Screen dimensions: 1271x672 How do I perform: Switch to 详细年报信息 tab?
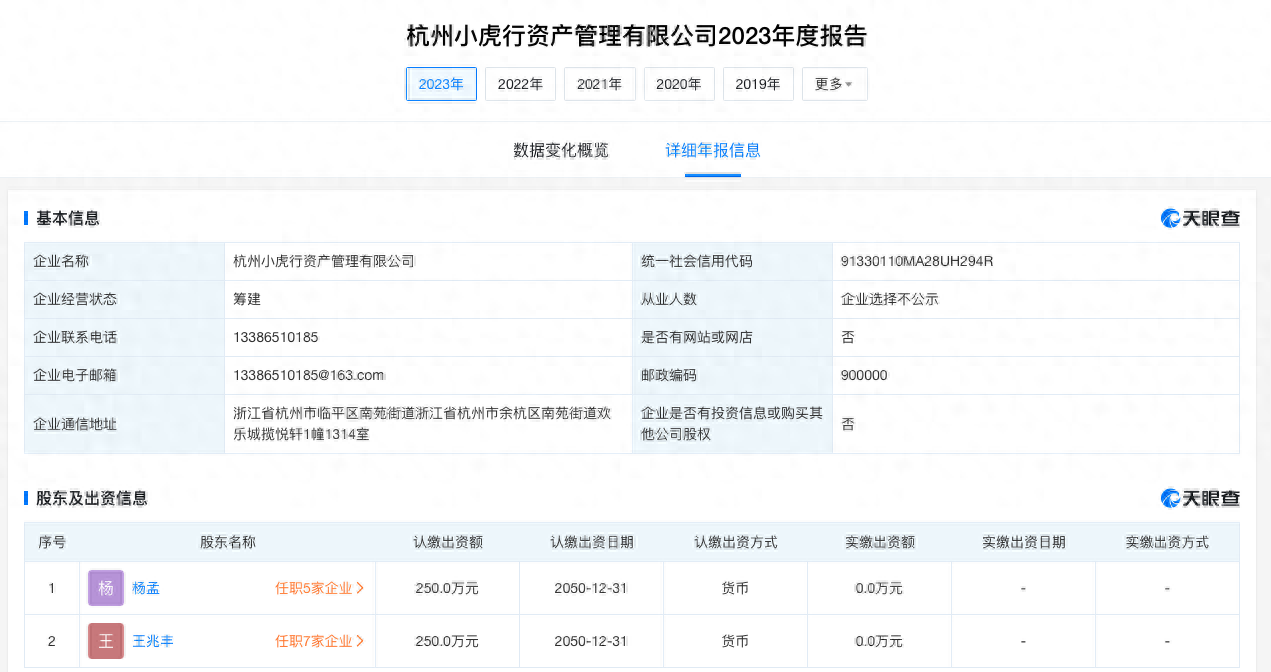pyautogui.click(x=713, y=150)
